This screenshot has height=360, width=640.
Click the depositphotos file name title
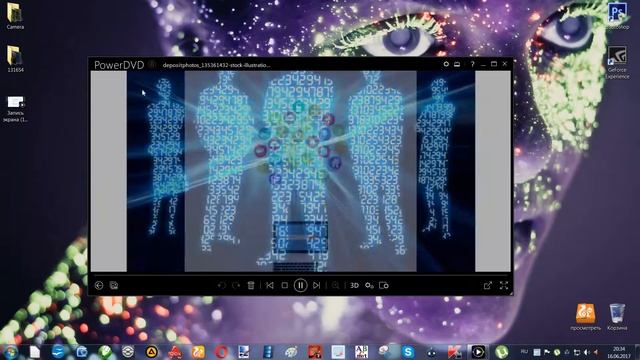(x=216, y=65)
